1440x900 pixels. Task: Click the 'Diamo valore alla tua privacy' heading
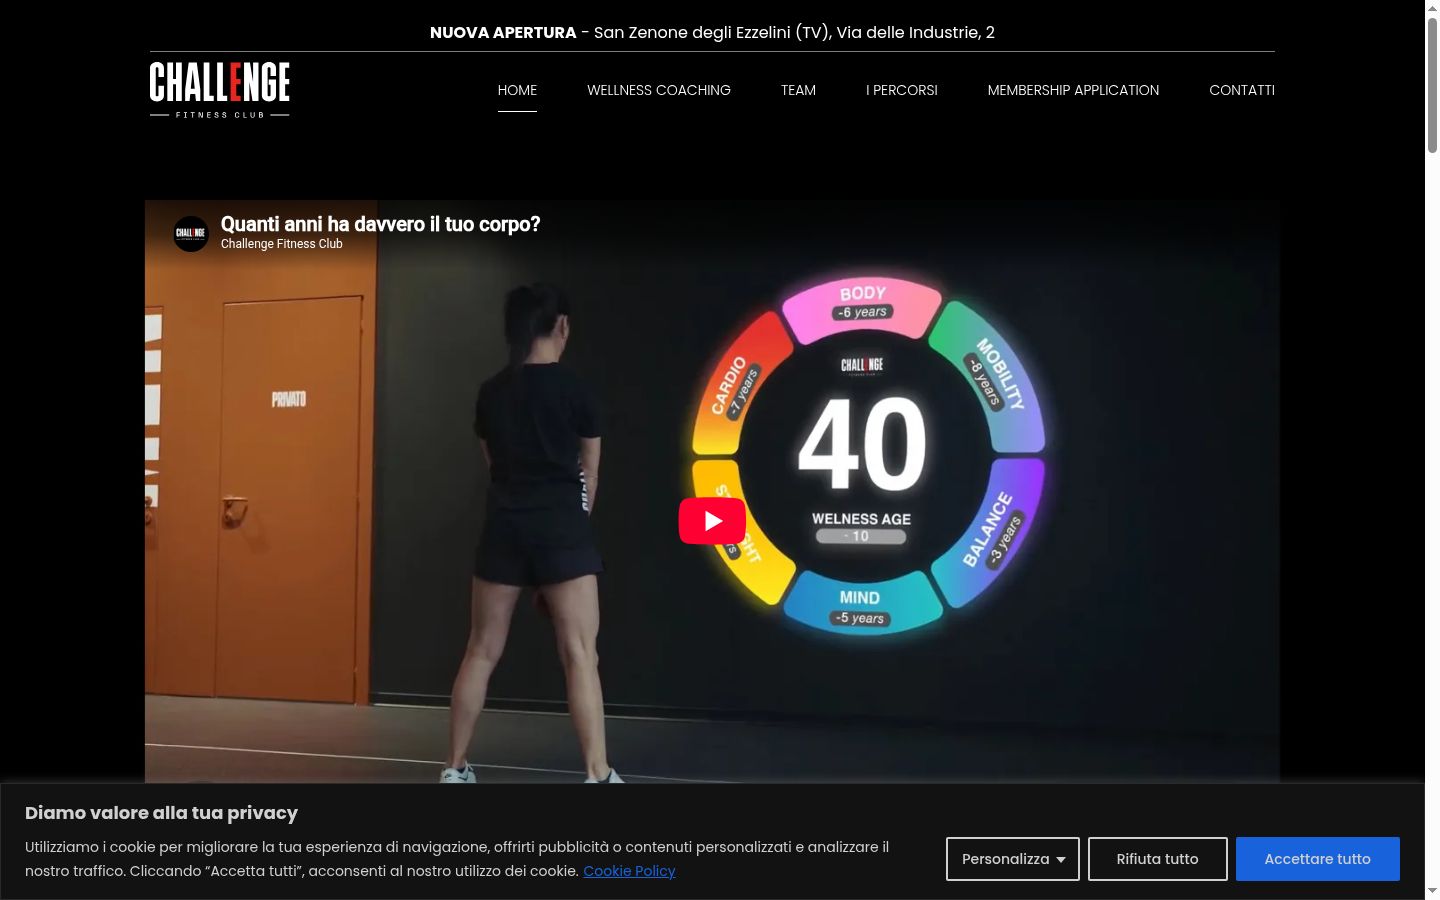coord(162,813)
